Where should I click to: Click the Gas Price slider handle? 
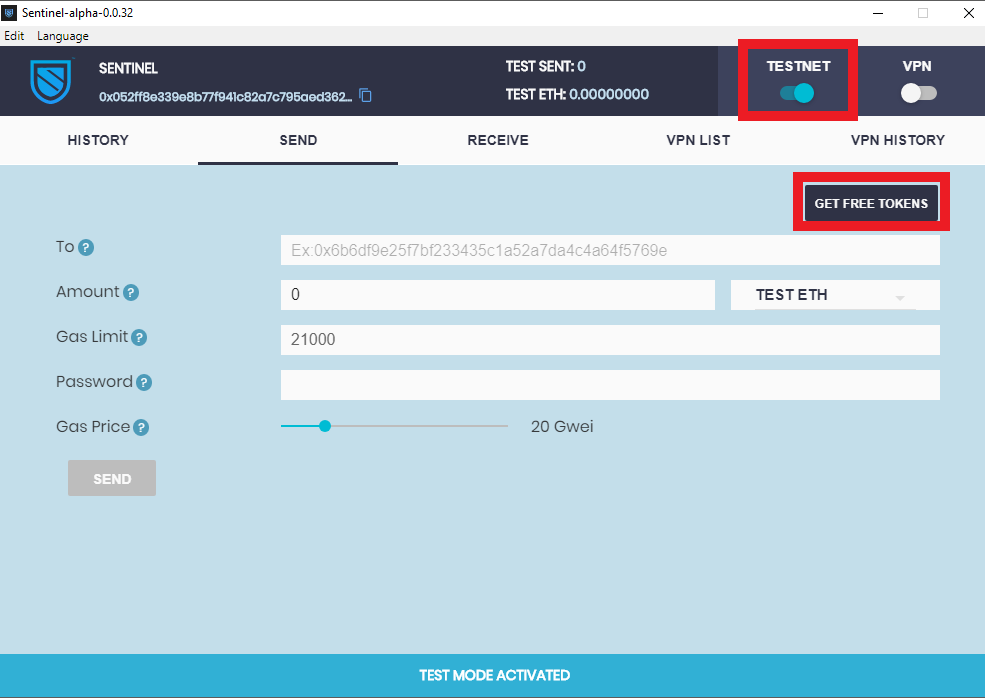click(x=325, y=426)
